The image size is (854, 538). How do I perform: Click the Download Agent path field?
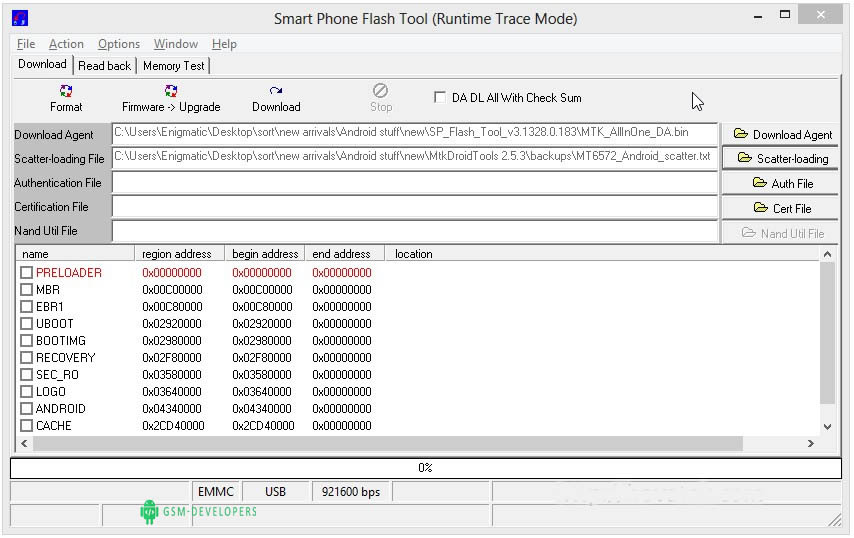click(x=414, y=133)
